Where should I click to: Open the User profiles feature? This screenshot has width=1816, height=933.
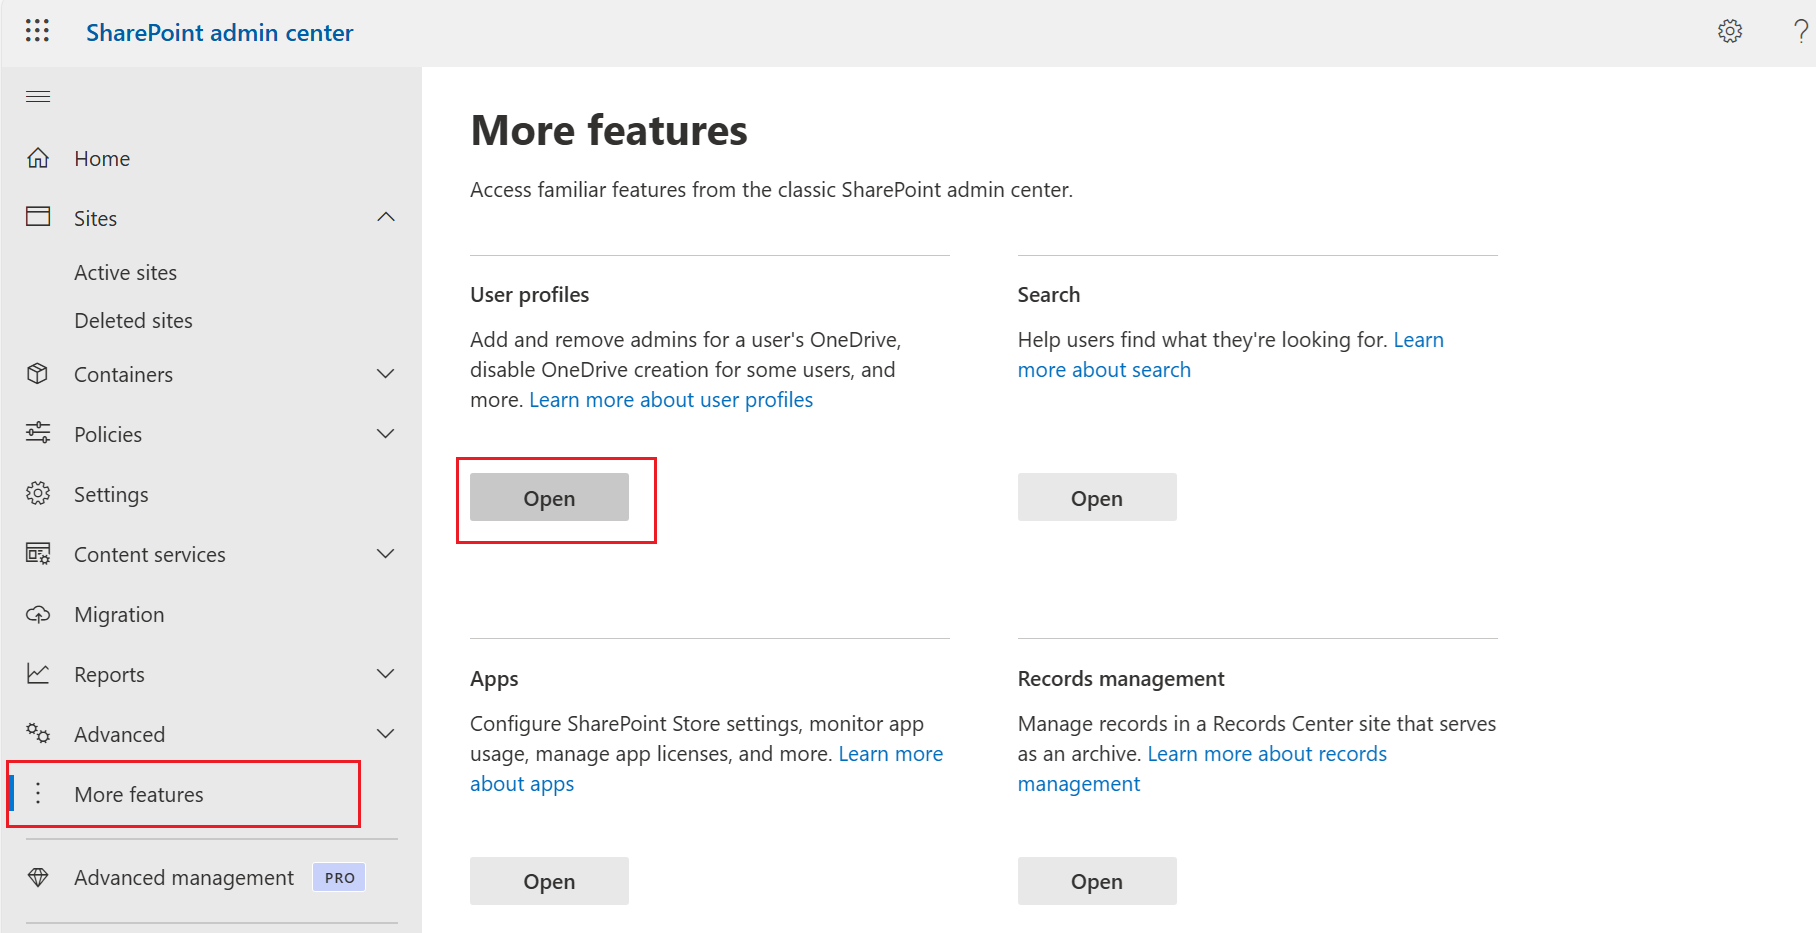549,497
